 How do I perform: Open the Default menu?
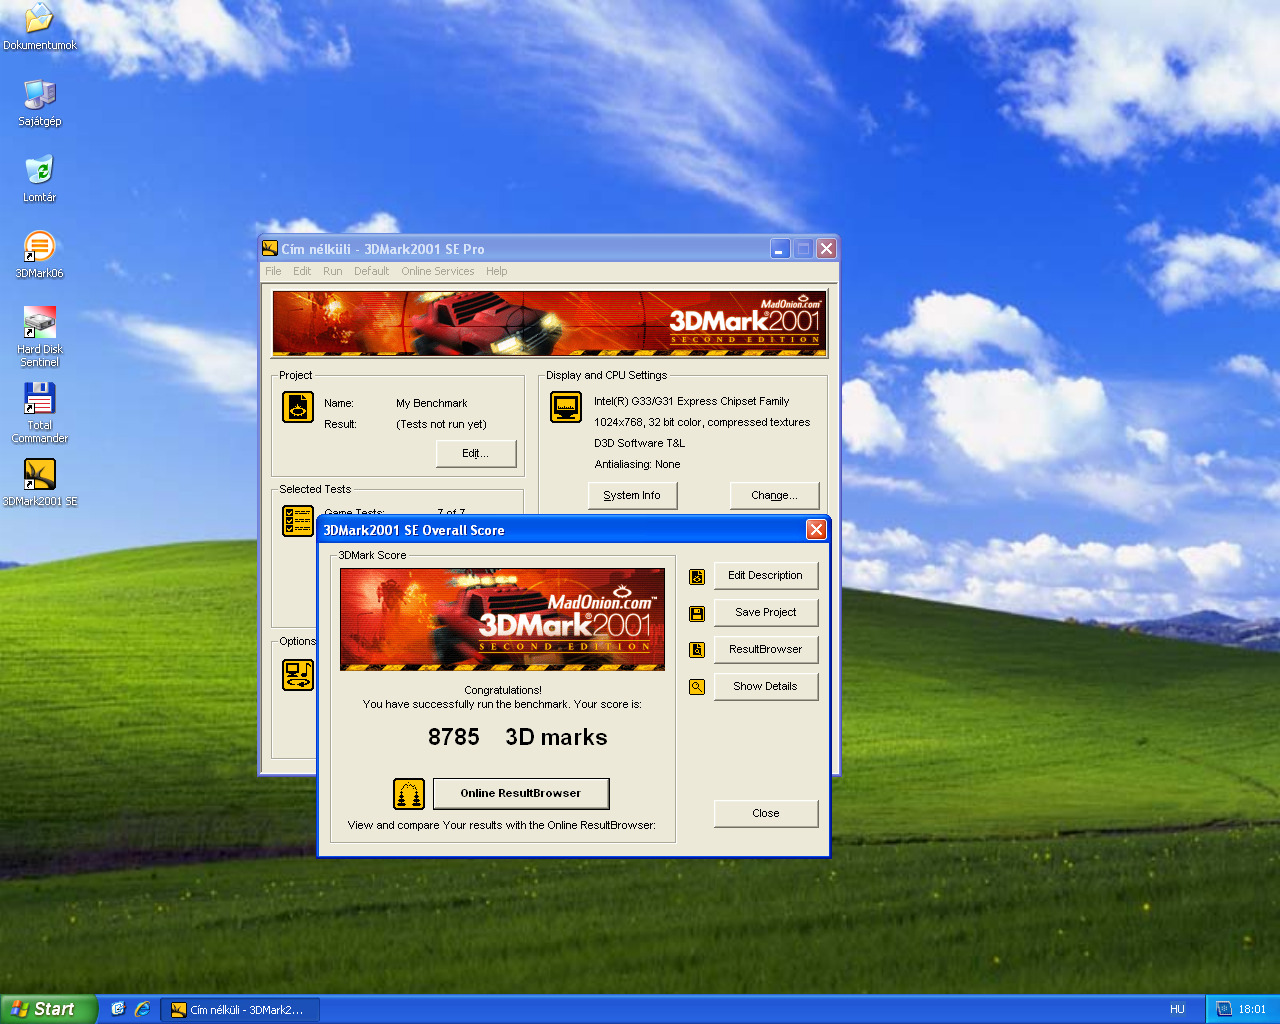point(371,271)
